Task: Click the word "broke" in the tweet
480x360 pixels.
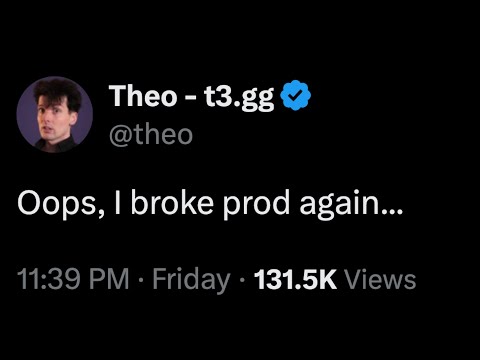Action: coord(172,202)
